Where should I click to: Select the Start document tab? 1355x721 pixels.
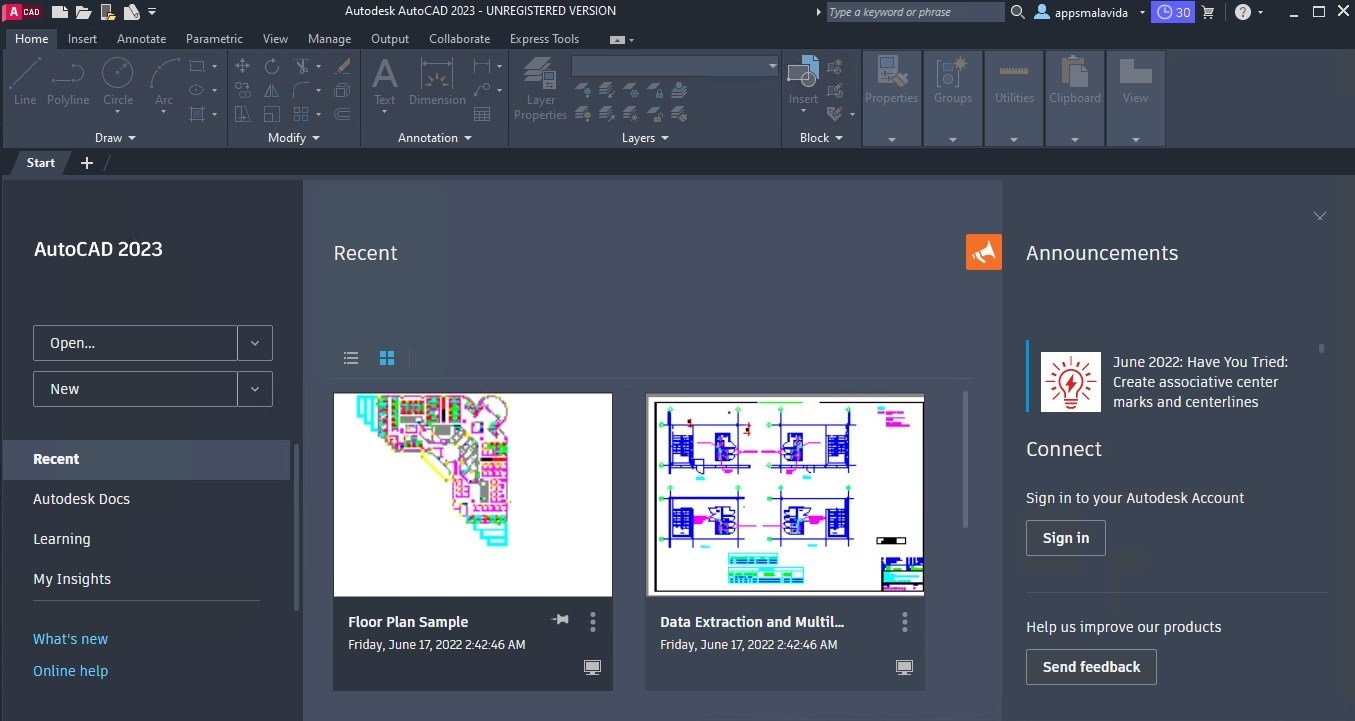pos(41,162)
